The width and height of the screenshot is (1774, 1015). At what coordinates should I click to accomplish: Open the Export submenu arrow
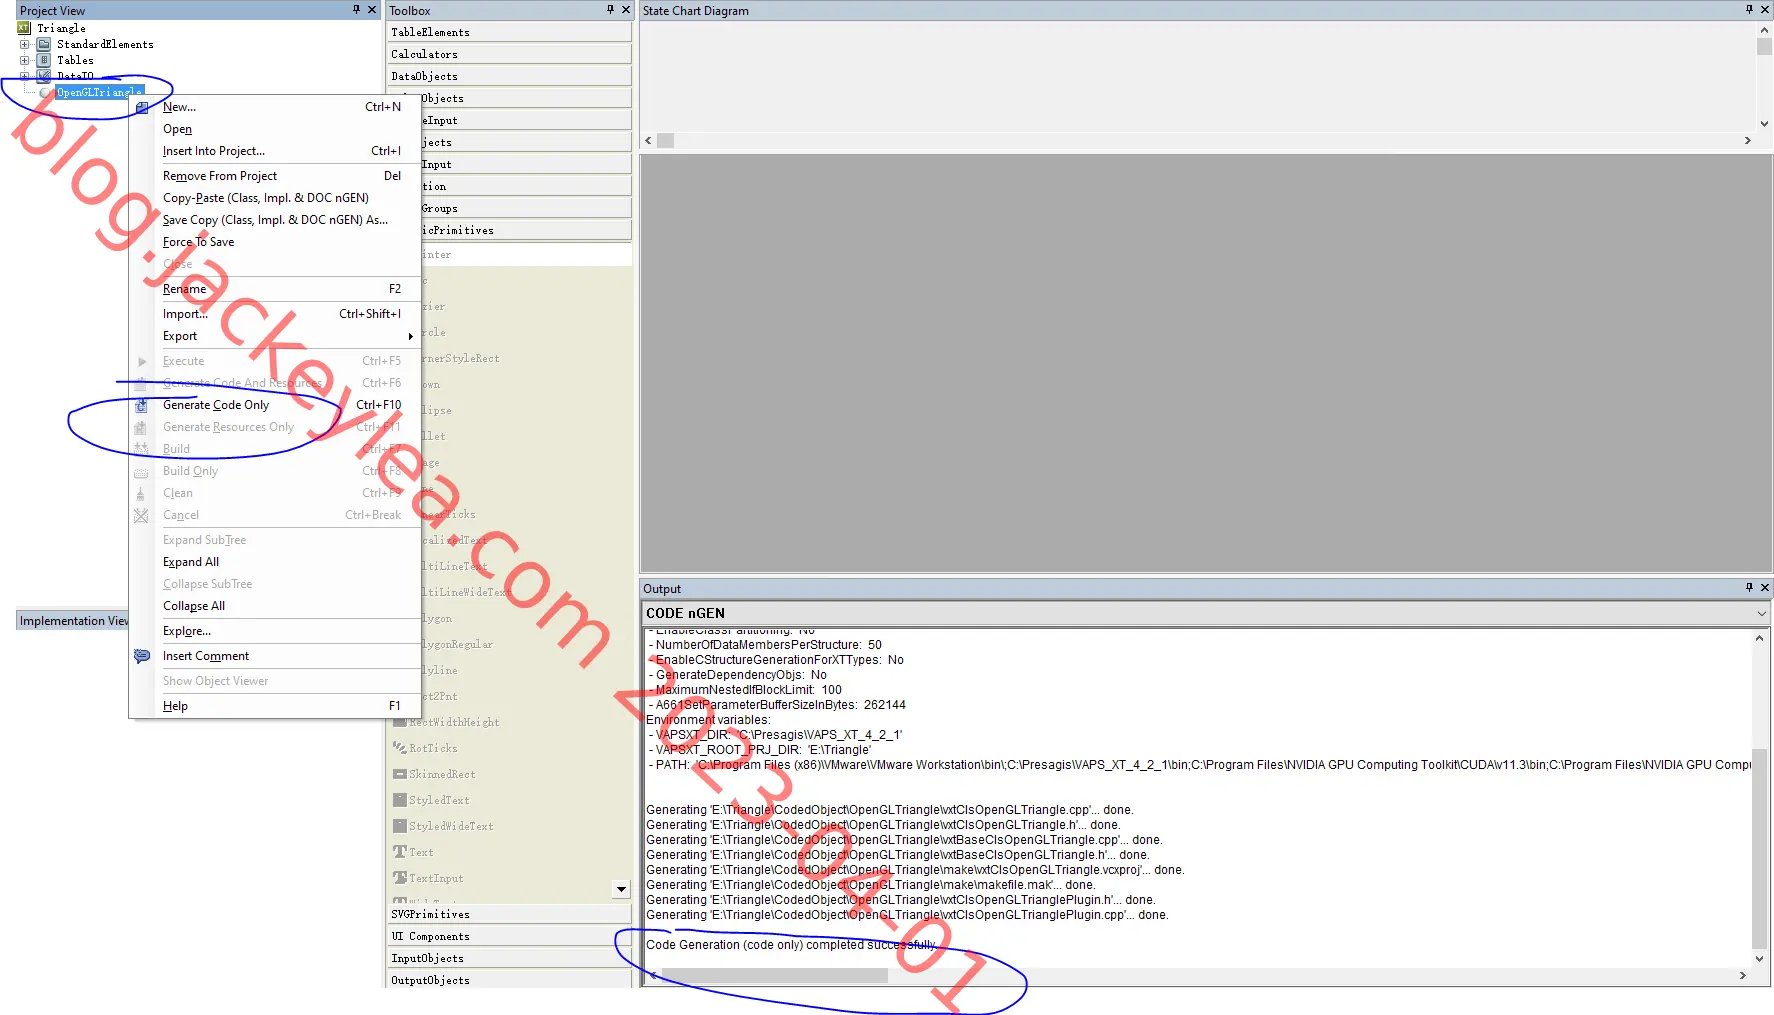point(410,336)
